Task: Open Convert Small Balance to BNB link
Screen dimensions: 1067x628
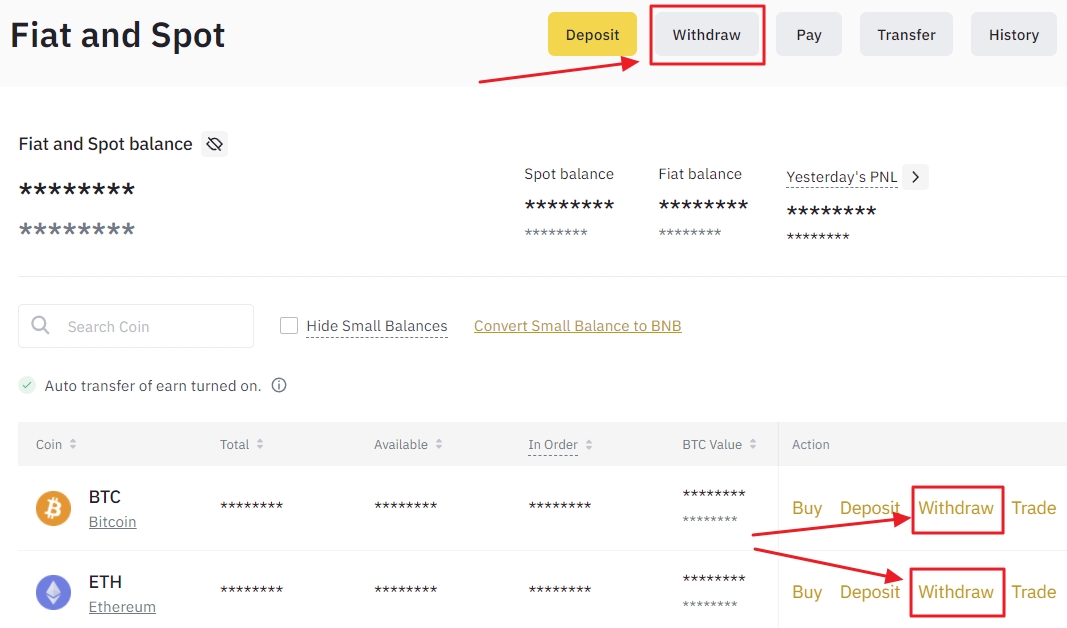Action: click(577, 326)
